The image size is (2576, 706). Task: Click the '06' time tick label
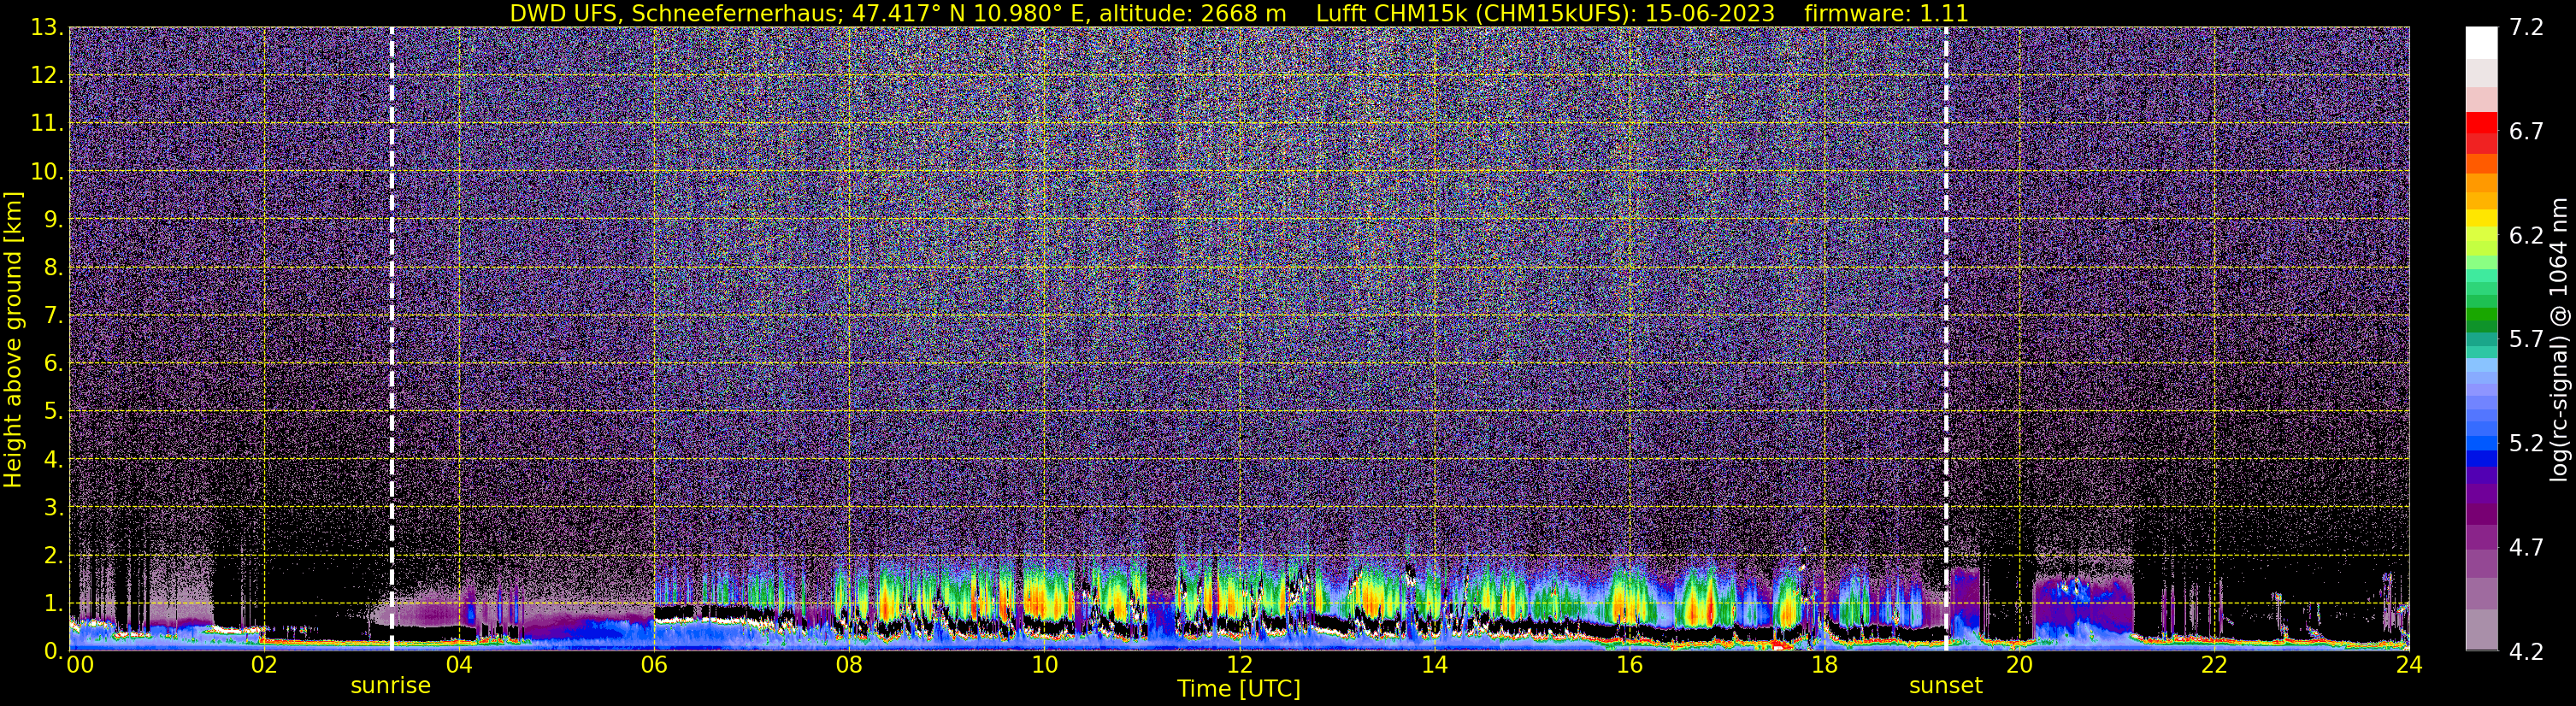point(653,665)
